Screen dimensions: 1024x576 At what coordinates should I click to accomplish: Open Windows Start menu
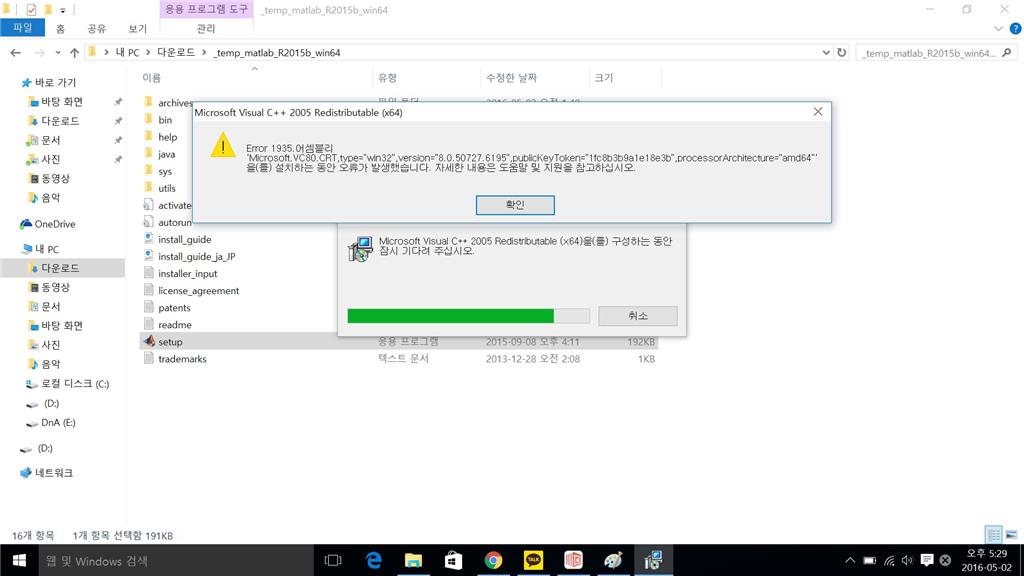[x=19, y=560]
